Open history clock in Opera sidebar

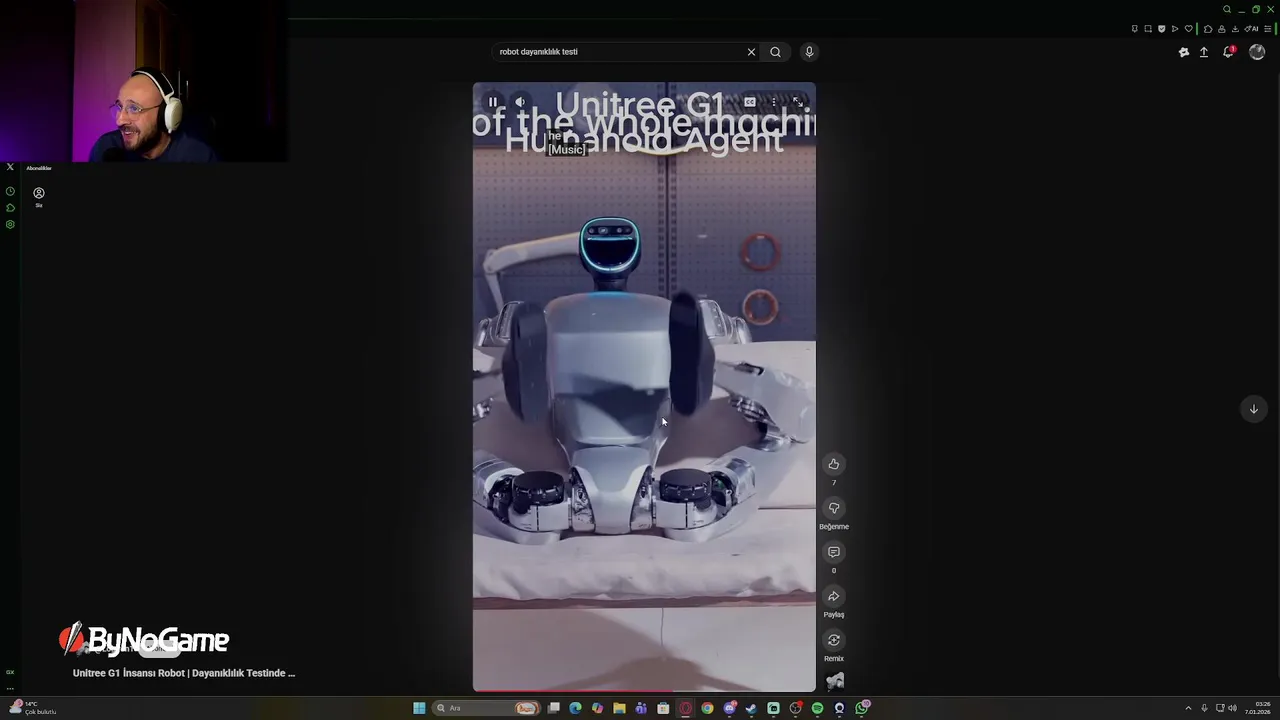tap(10, 191)
